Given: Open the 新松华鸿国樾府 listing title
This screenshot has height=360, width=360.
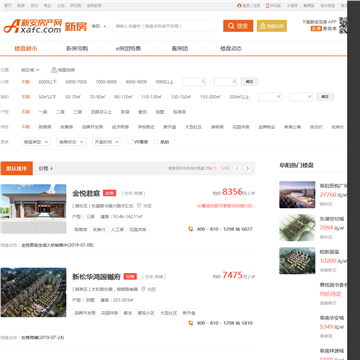Looking at the screenshot, I should click(97, 277).
